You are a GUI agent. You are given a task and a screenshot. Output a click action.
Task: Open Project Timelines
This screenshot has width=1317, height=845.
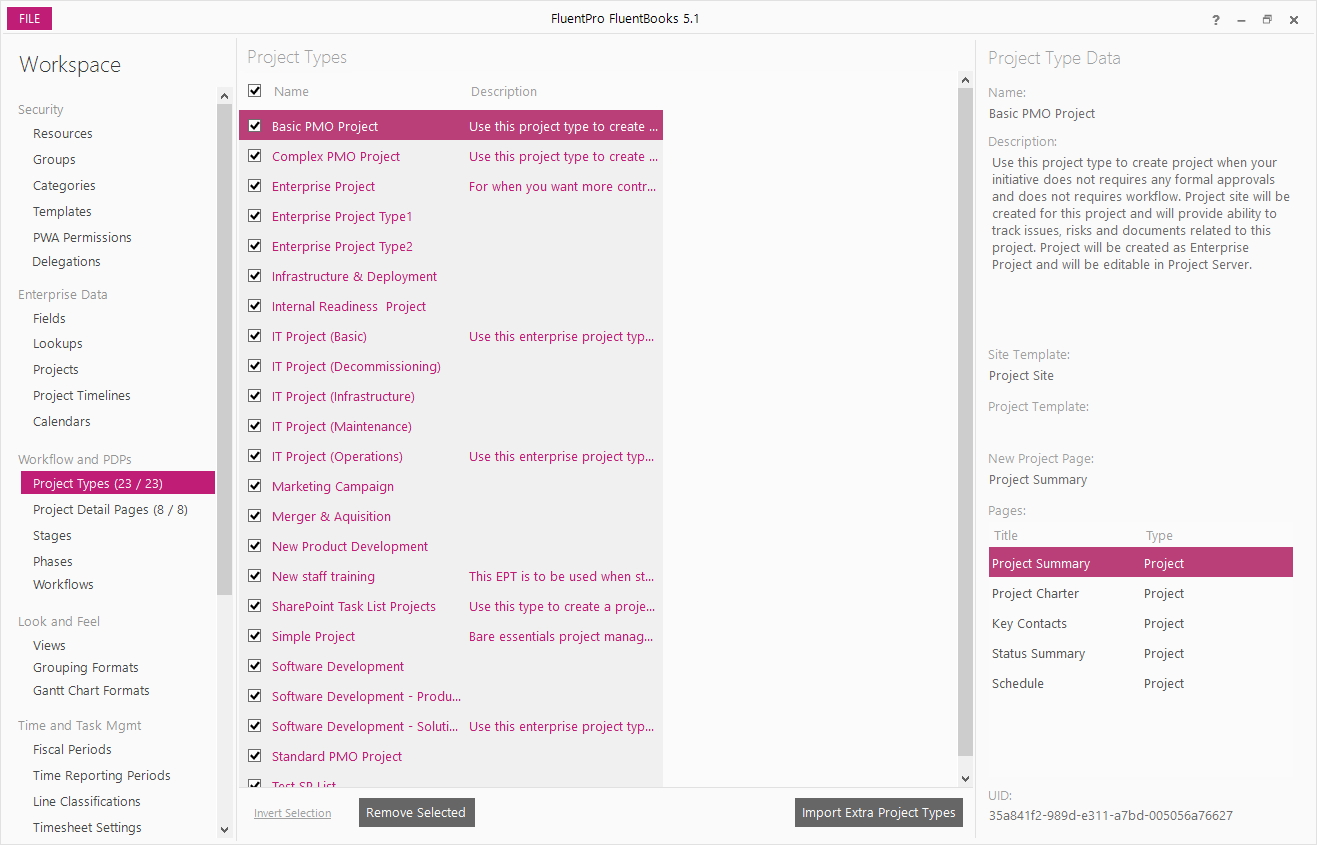point(82,396)
